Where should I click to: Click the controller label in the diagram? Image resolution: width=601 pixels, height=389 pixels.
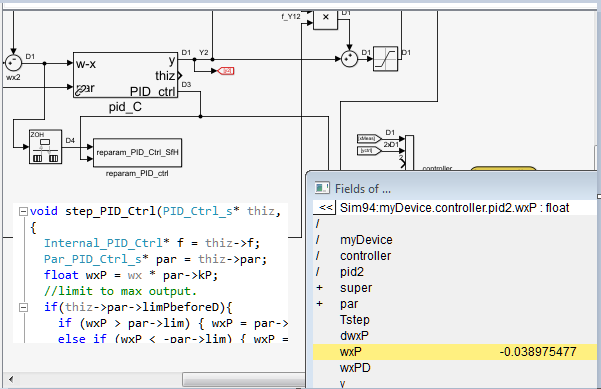pyautogui.click(x=437, y=168)
